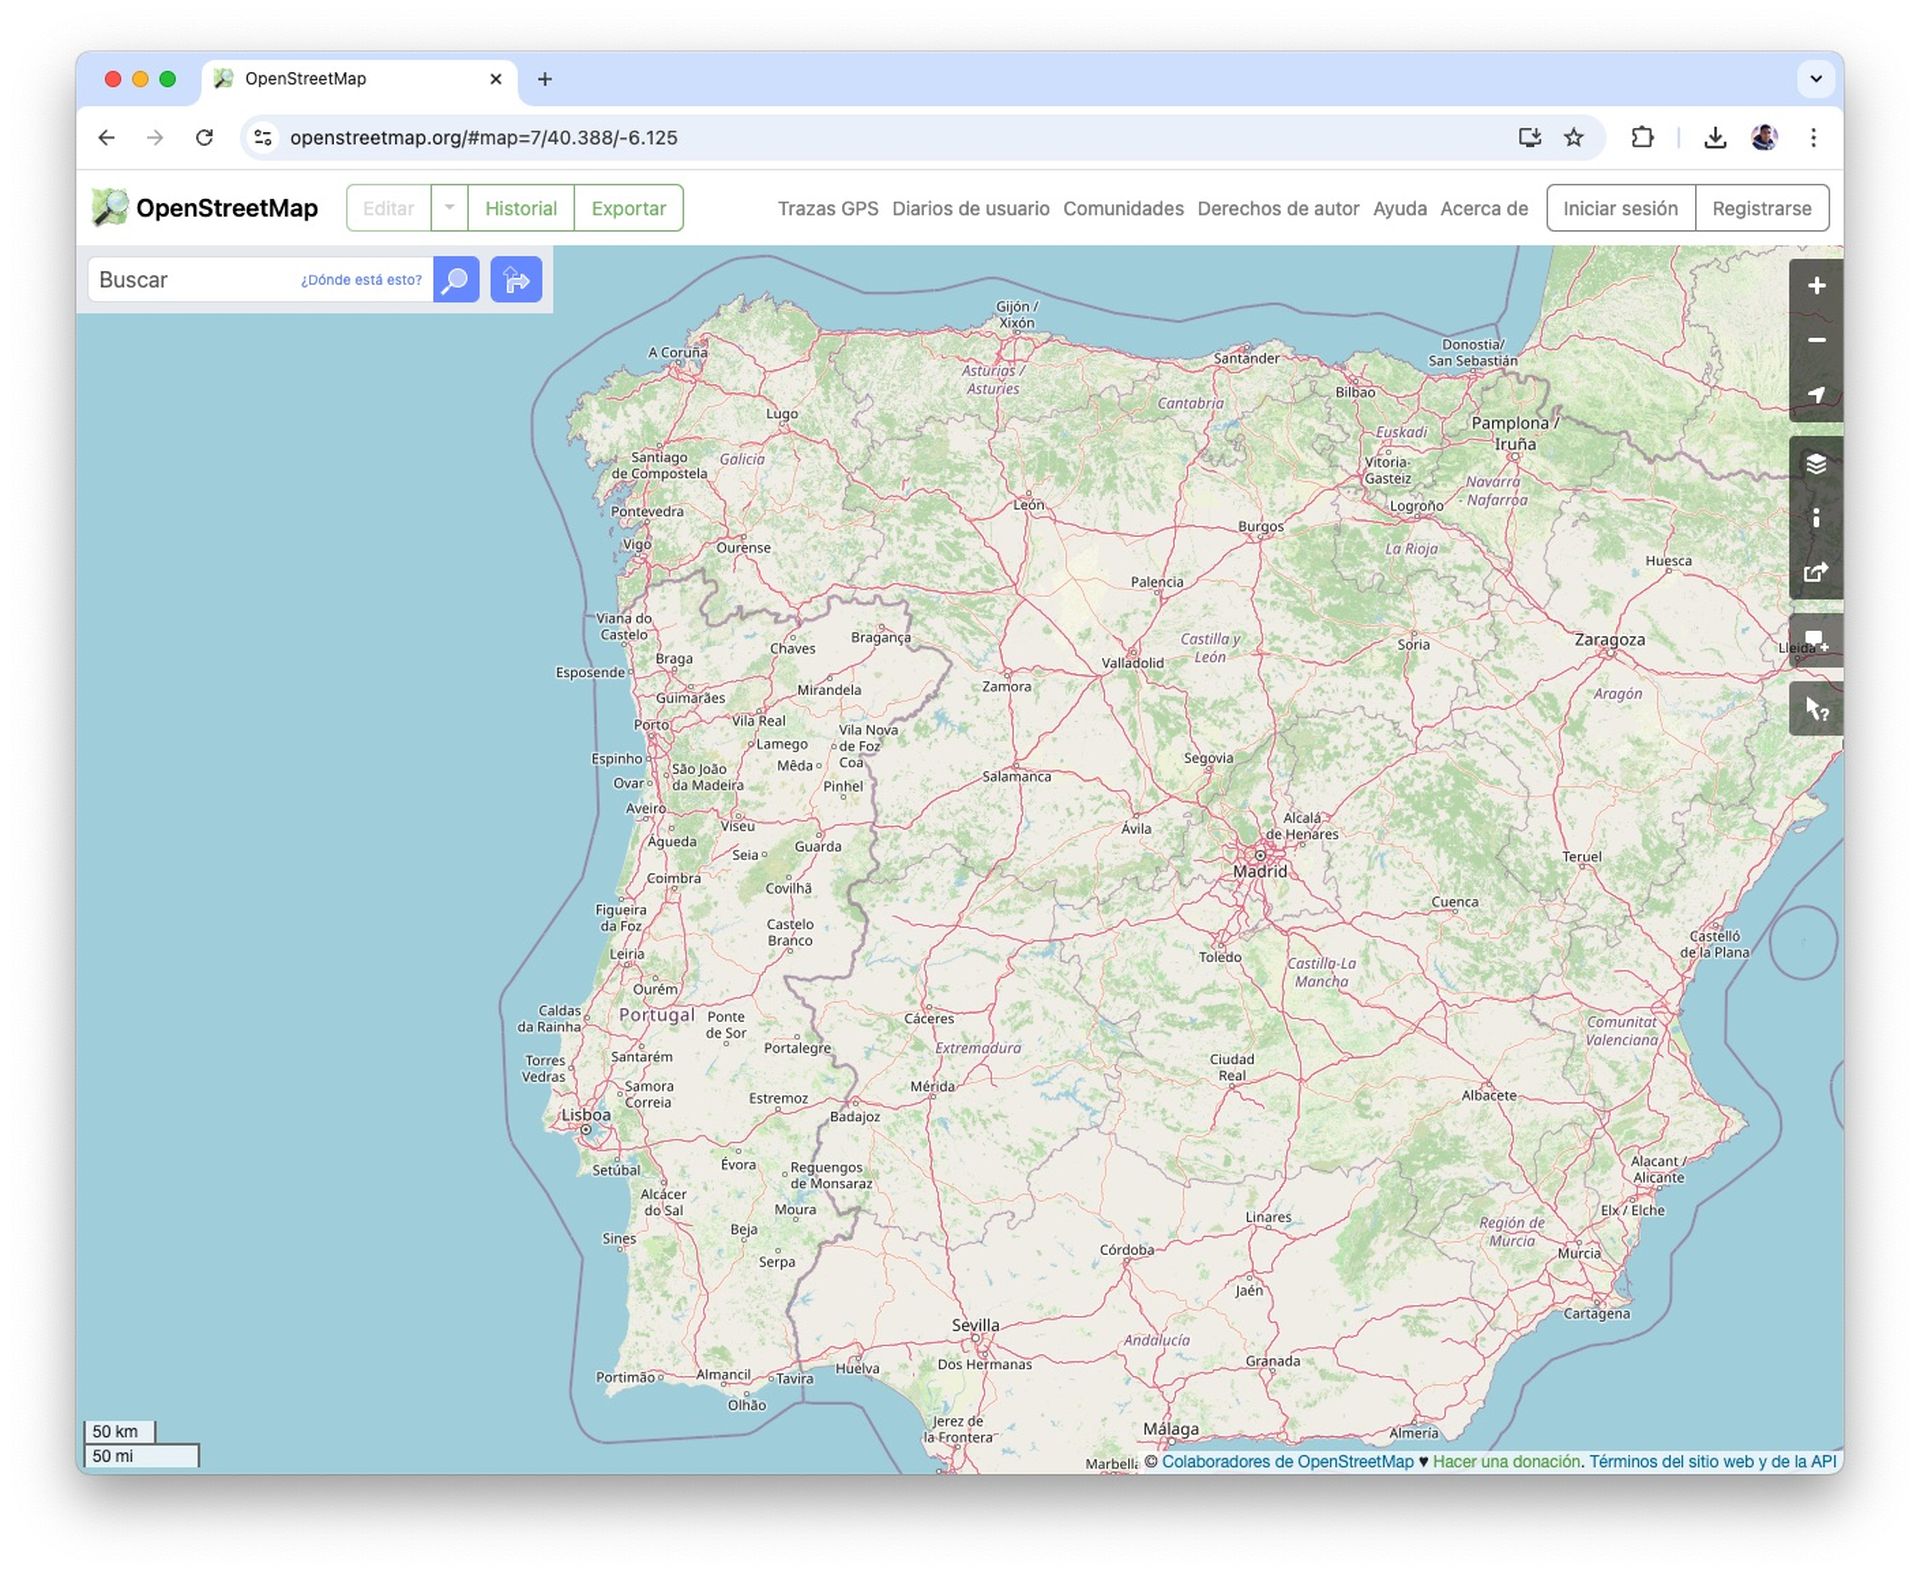This screenshot has width=1920, height=1575.
Task: Open the Chrome more-options menu
Action: tap(1814, 138)
